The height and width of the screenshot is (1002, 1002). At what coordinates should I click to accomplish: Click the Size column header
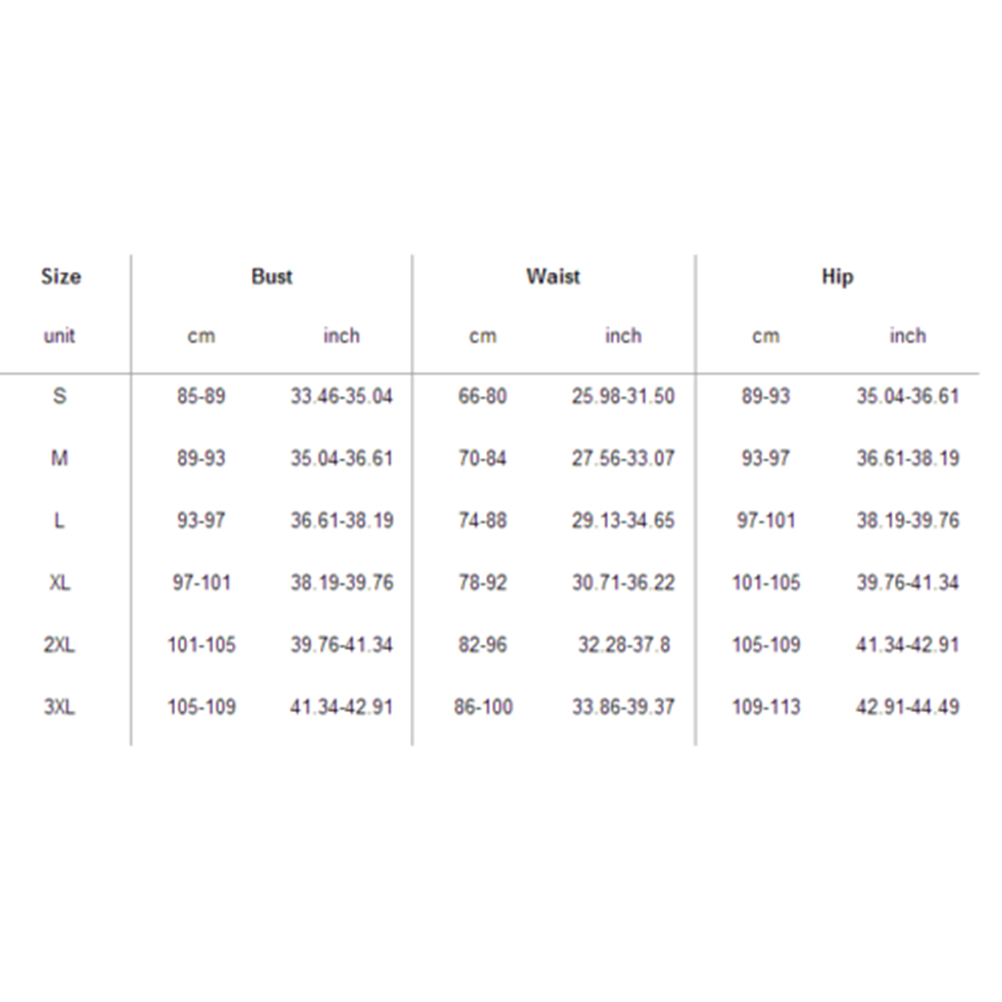pyautogui.click(x=61, y=277)
